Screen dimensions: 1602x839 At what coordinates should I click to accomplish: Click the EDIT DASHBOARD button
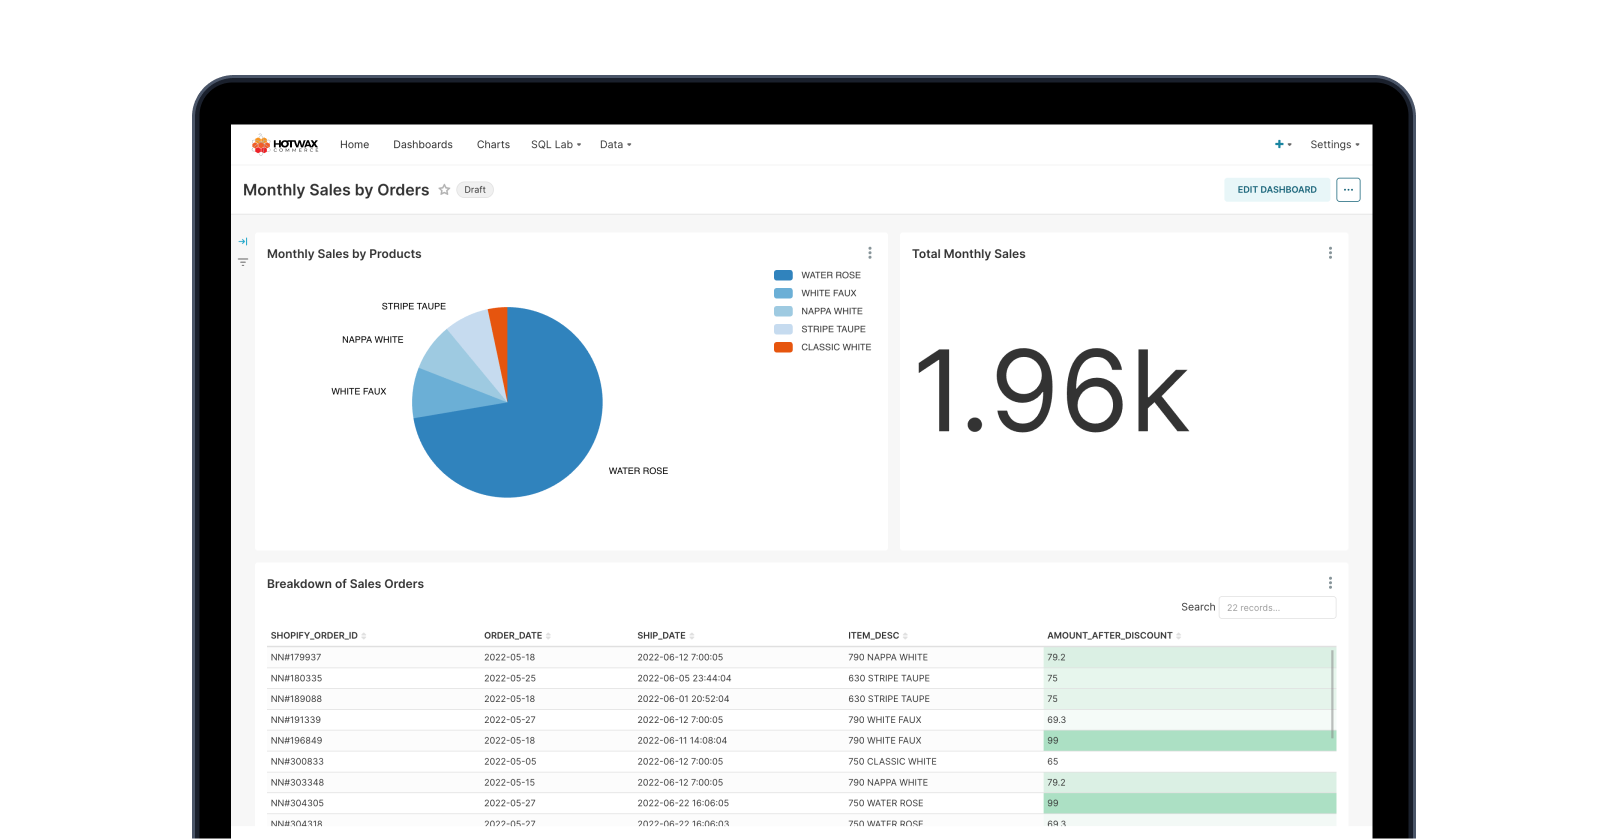1277,190
